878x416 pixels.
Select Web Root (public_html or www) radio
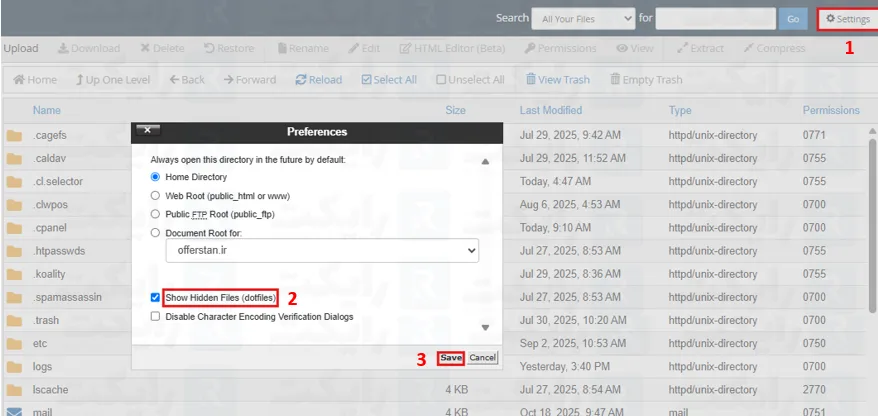point(155,195)
